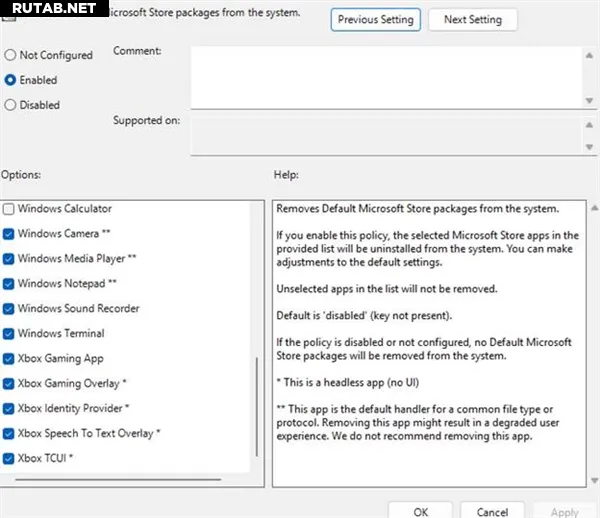Click the "Default is 'disabled'" help line
600x518 pixels.
[364, 316]
